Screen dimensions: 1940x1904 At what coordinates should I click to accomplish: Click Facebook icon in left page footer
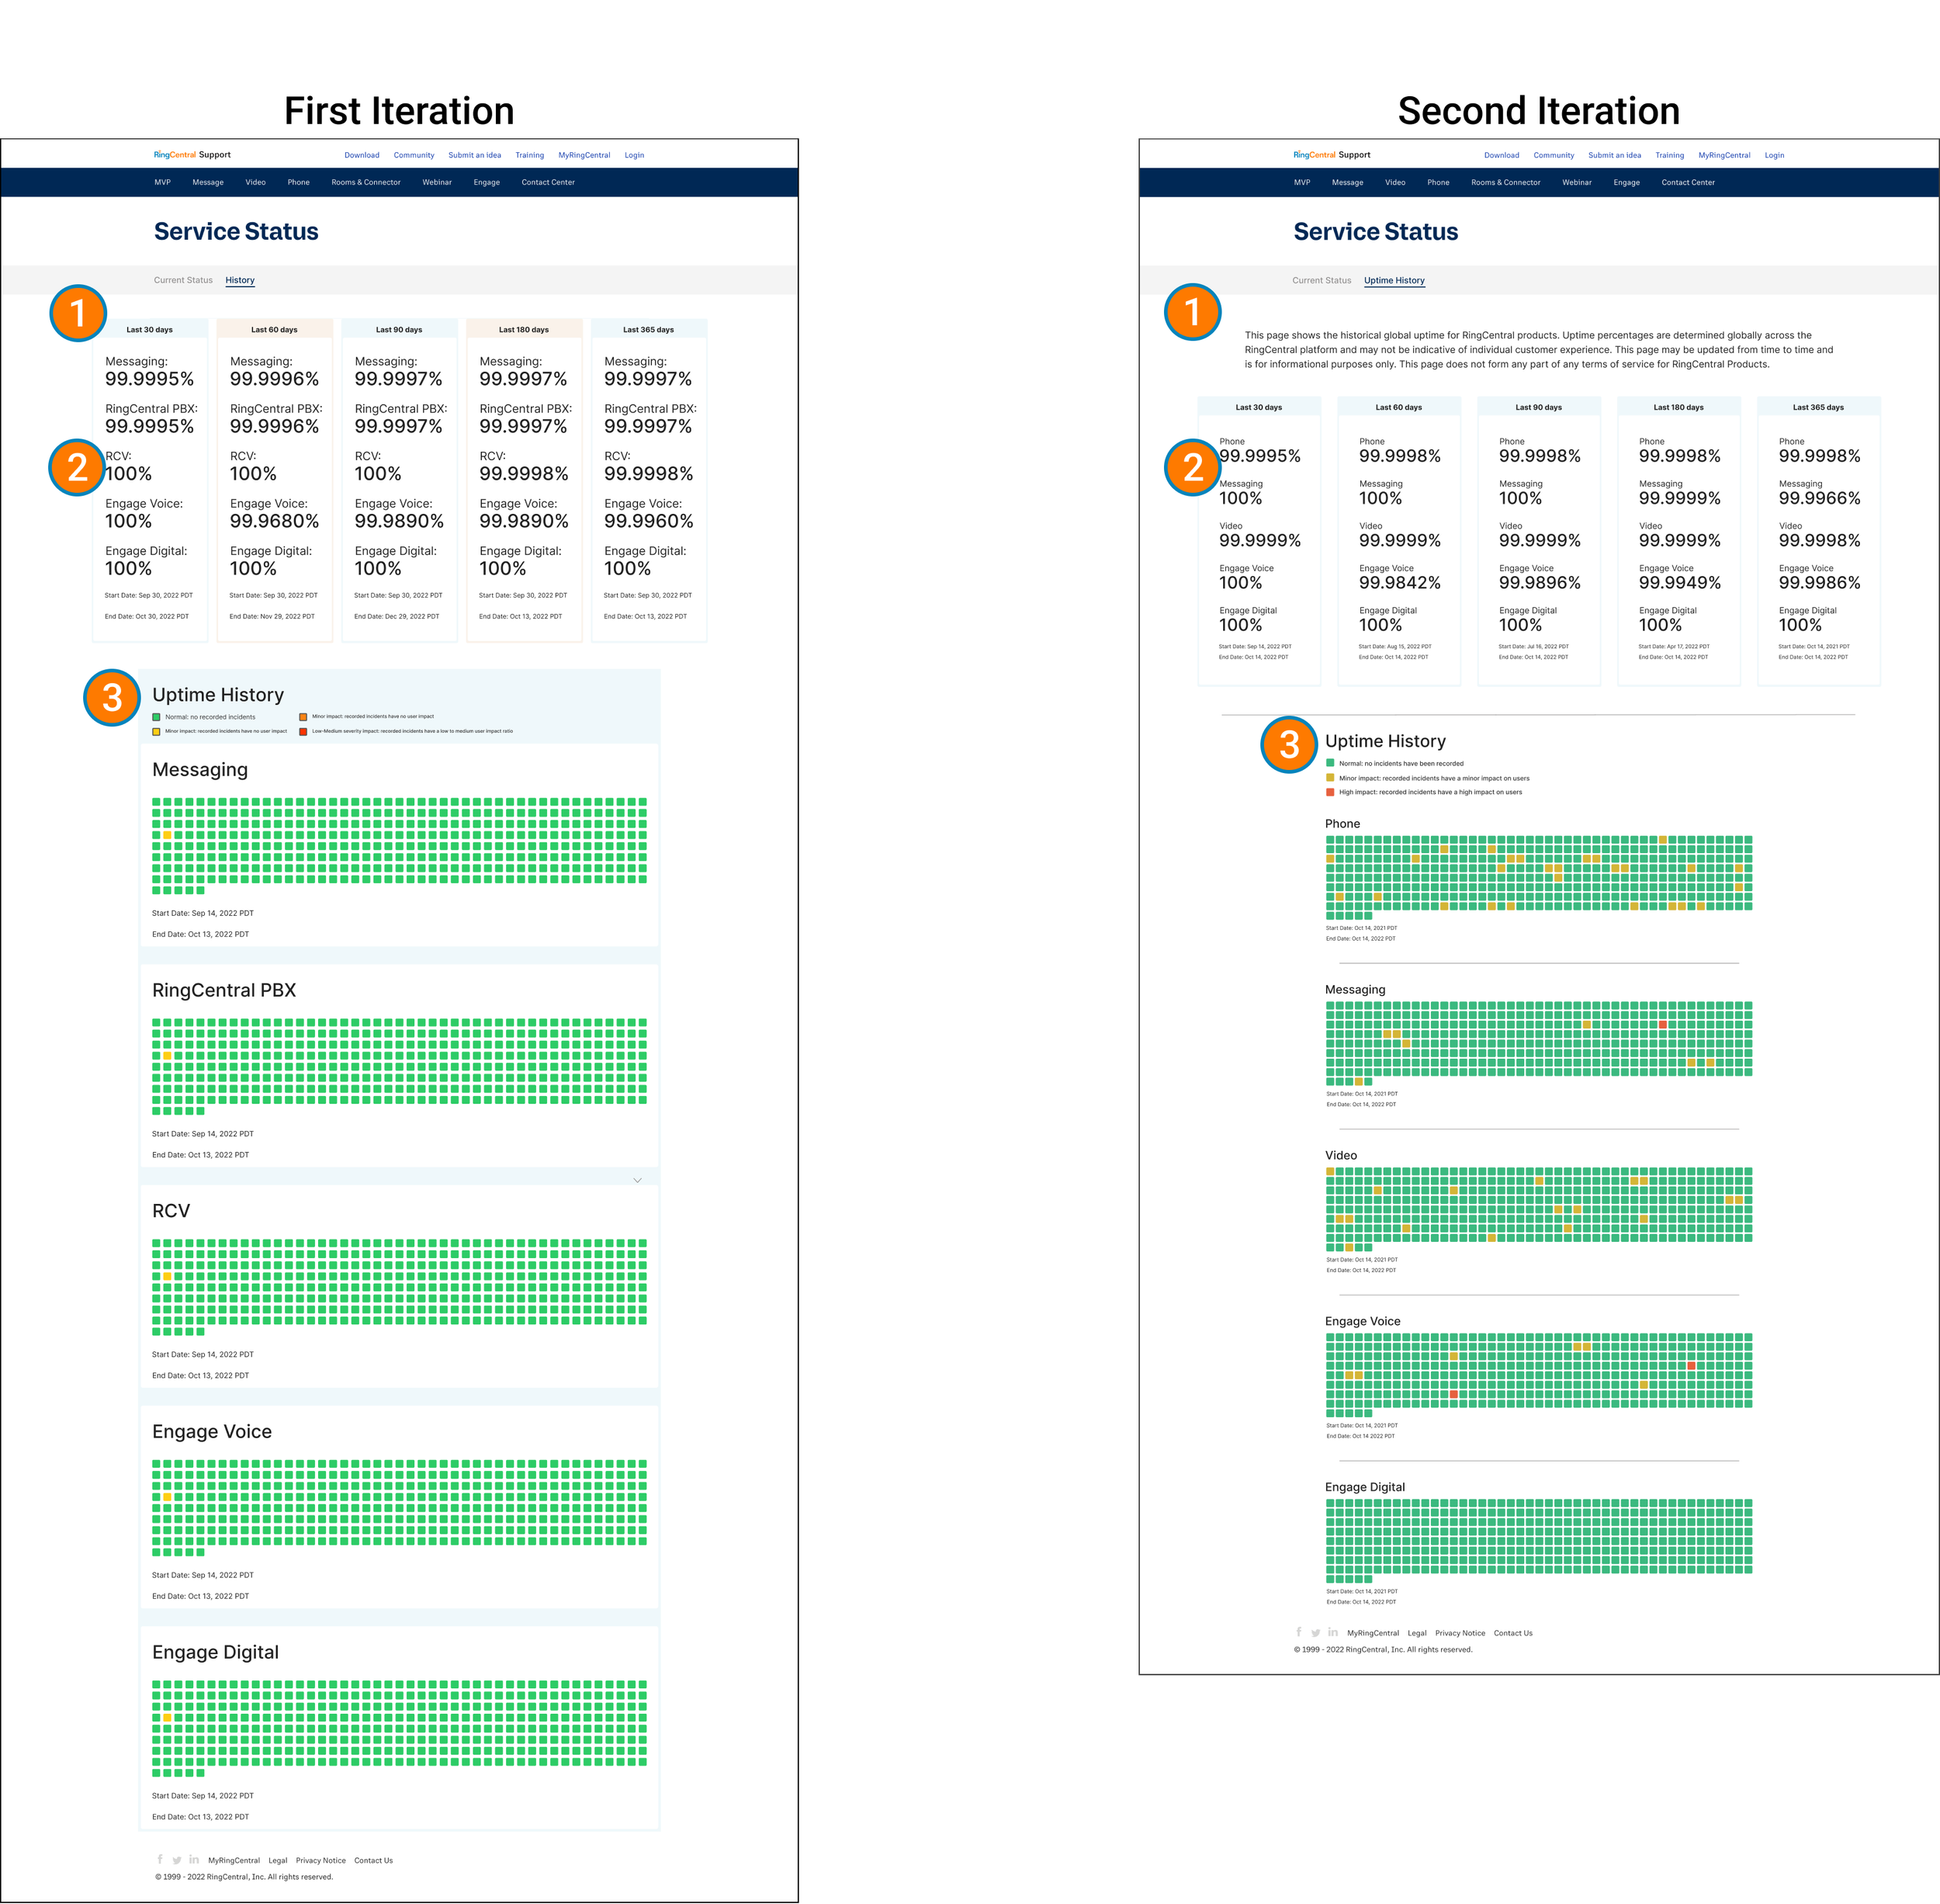click(x=160, y=1859)
